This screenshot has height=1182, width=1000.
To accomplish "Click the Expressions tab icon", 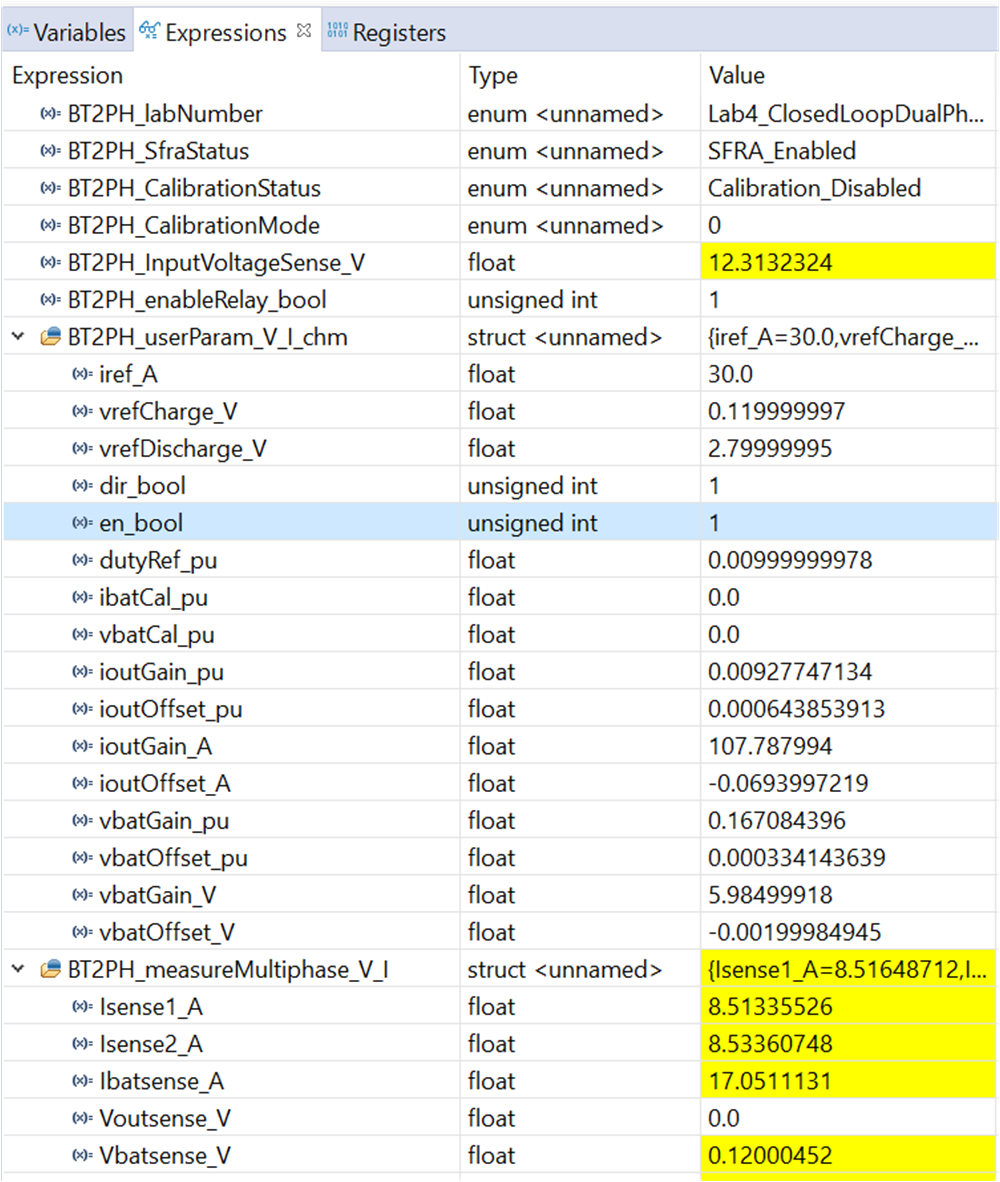I will pos(153,31).
